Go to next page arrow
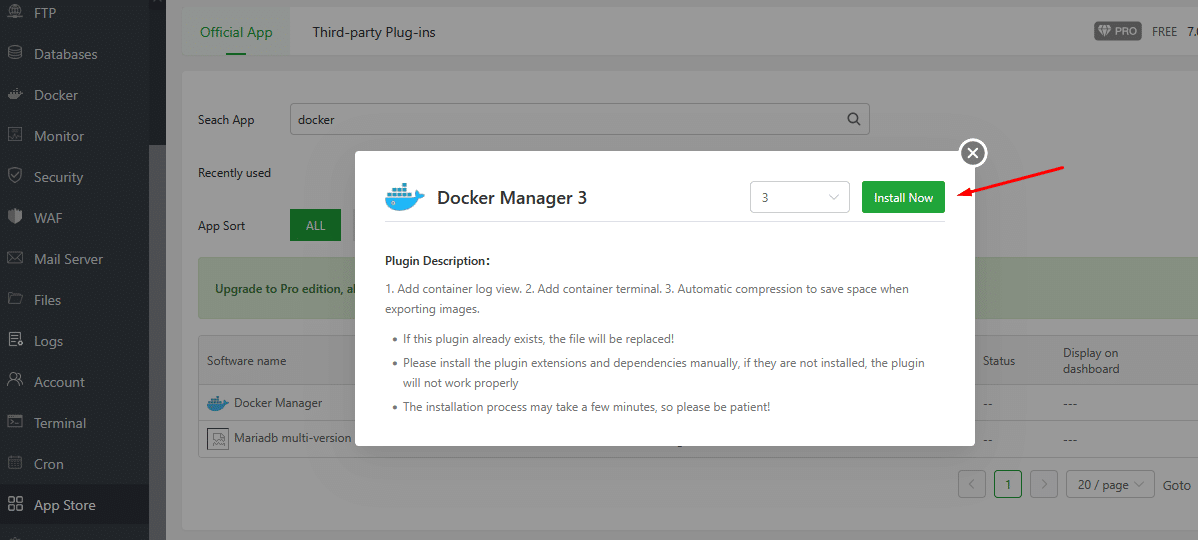1198x540 pixels. (1044, 484)
